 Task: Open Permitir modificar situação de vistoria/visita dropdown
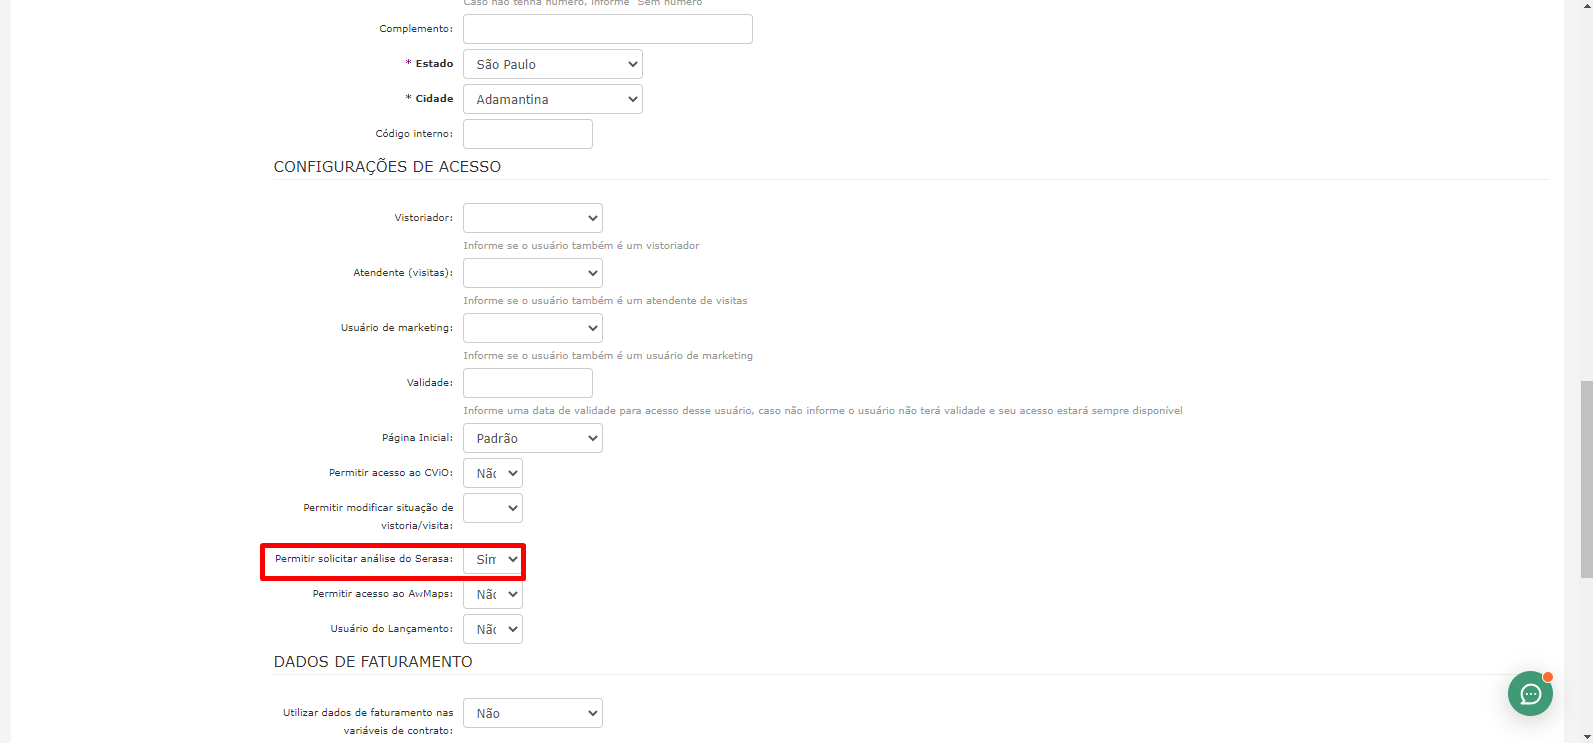(x=493, y=508)
